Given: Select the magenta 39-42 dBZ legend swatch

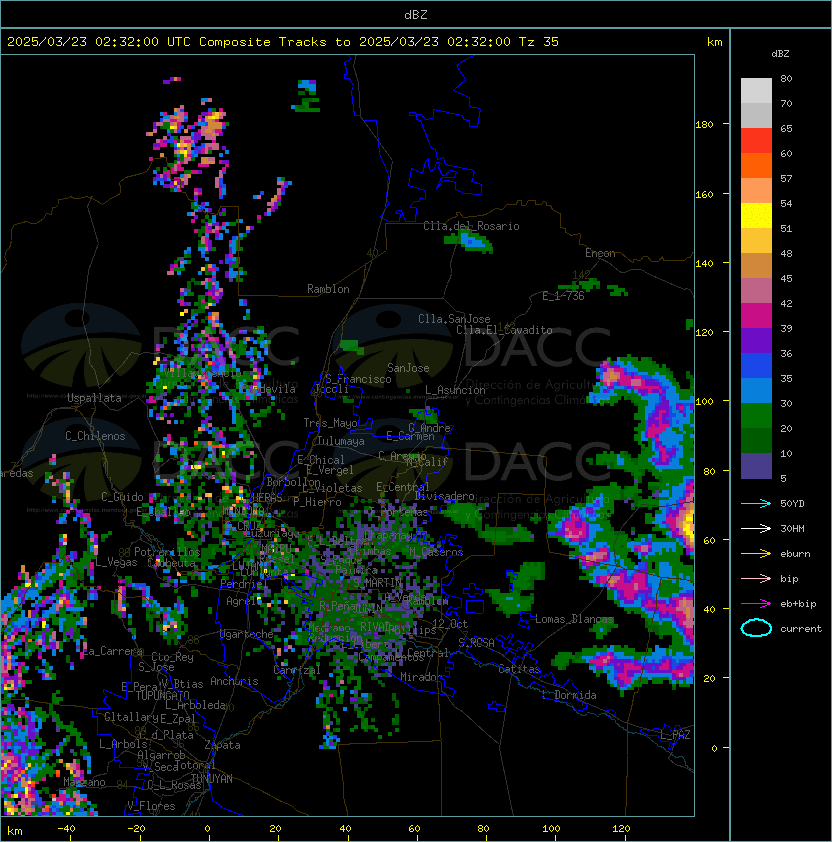Looking at the screenshot, I should (x=756, y=316).
